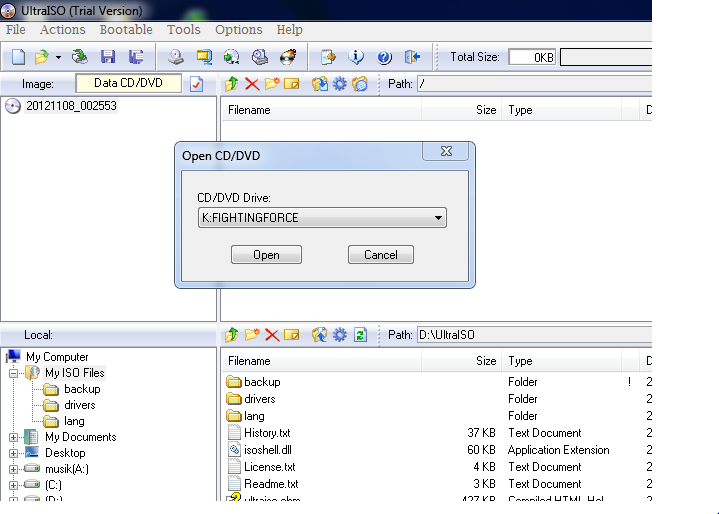Open the Help menu
This screenshot has height=514, width=719.
(289, 30)
